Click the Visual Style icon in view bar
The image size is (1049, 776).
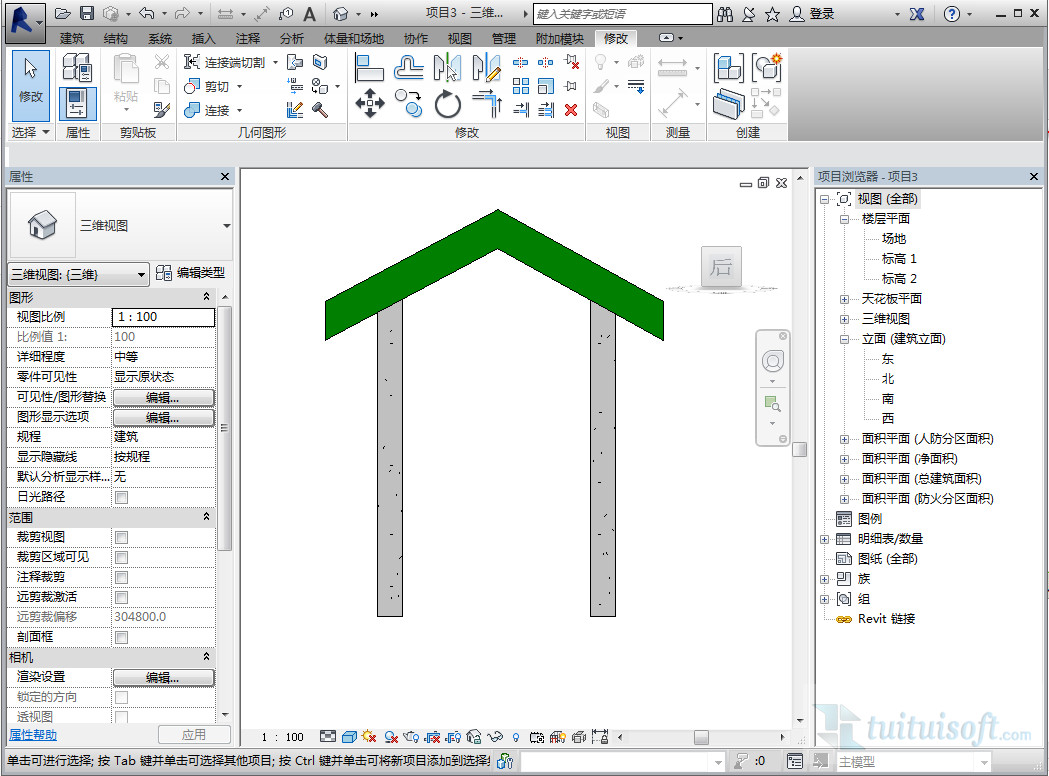pos(349,737)
